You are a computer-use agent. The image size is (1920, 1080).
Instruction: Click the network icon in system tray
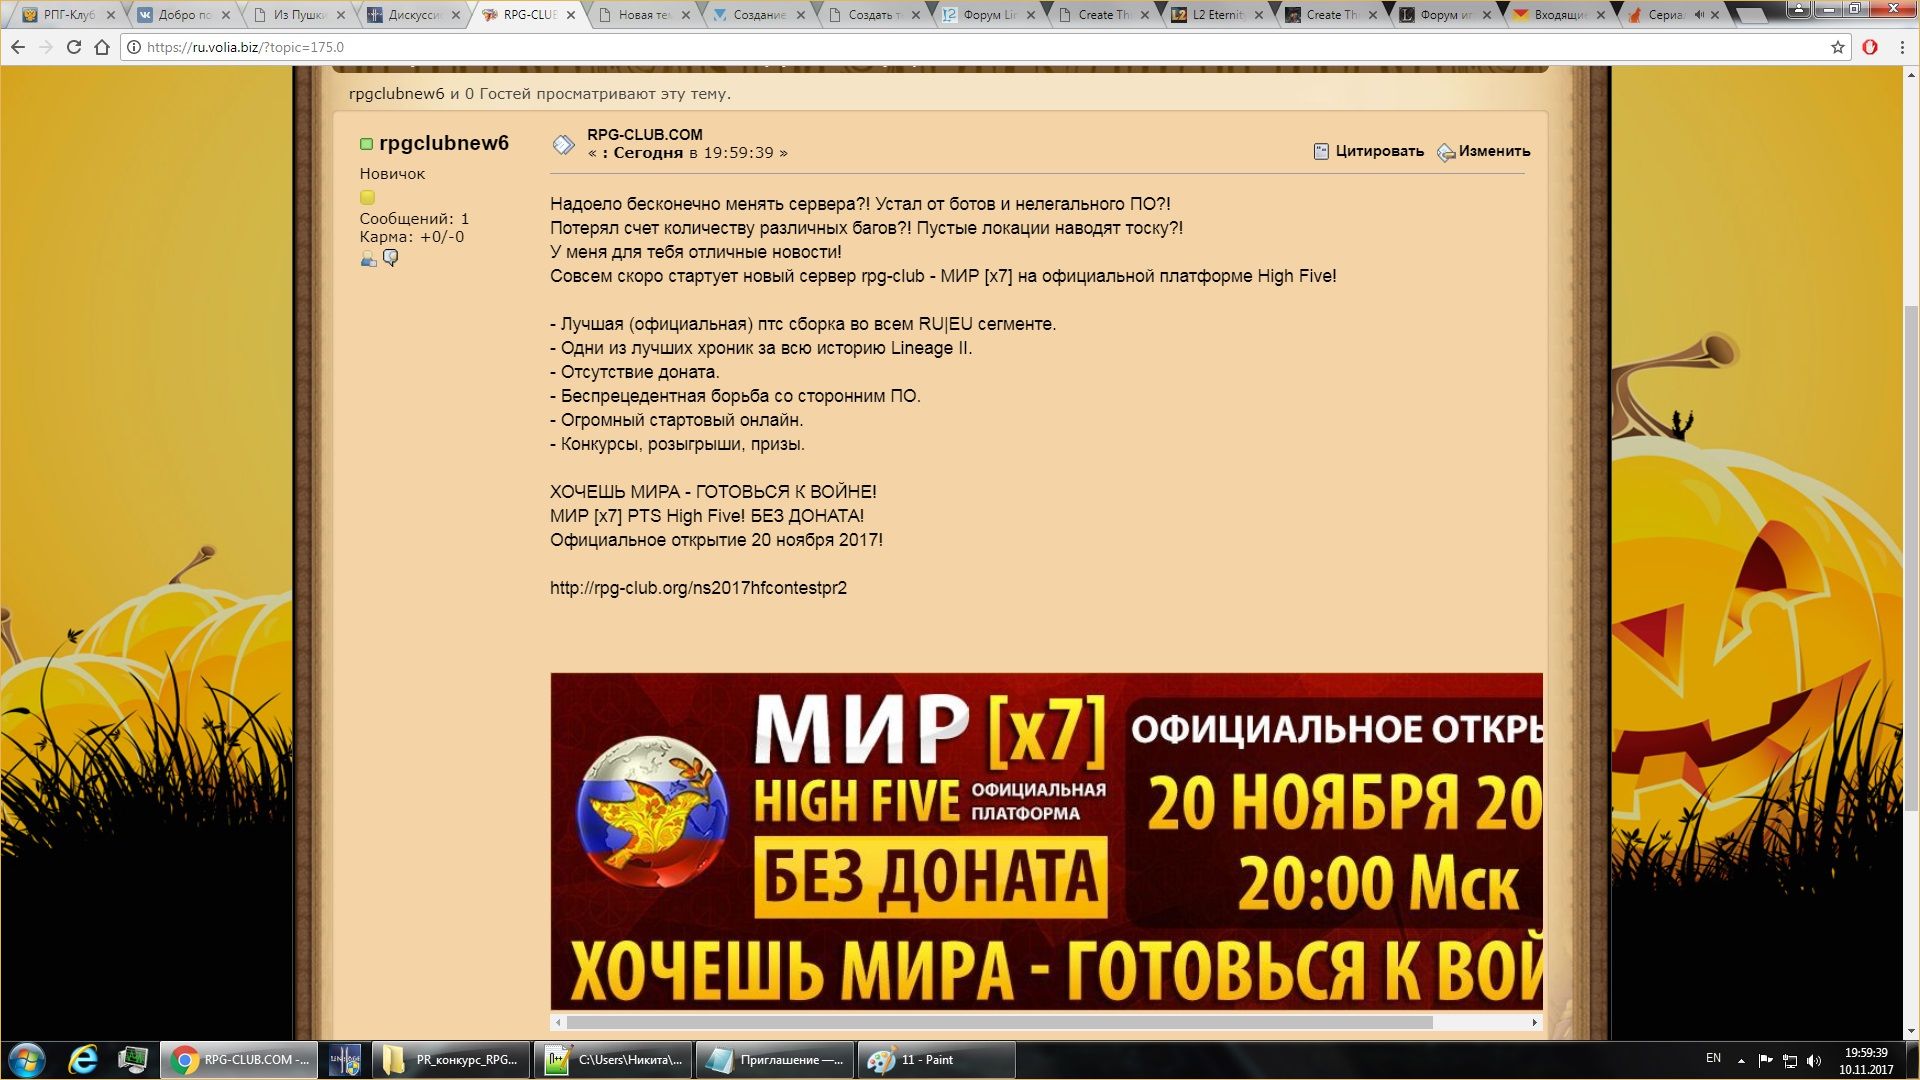tap(1790, 1060)
